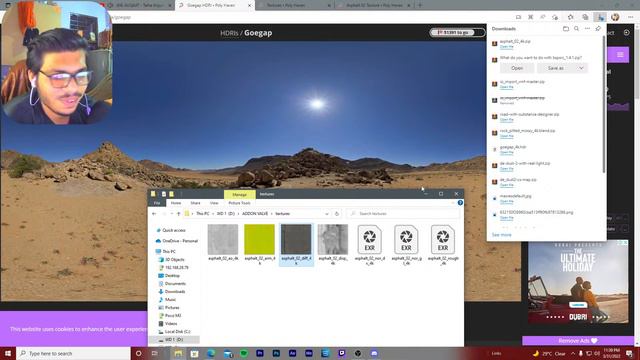640x360 pixels.
Task: Click browser Downloads toolbar icon
Action: 600,17
